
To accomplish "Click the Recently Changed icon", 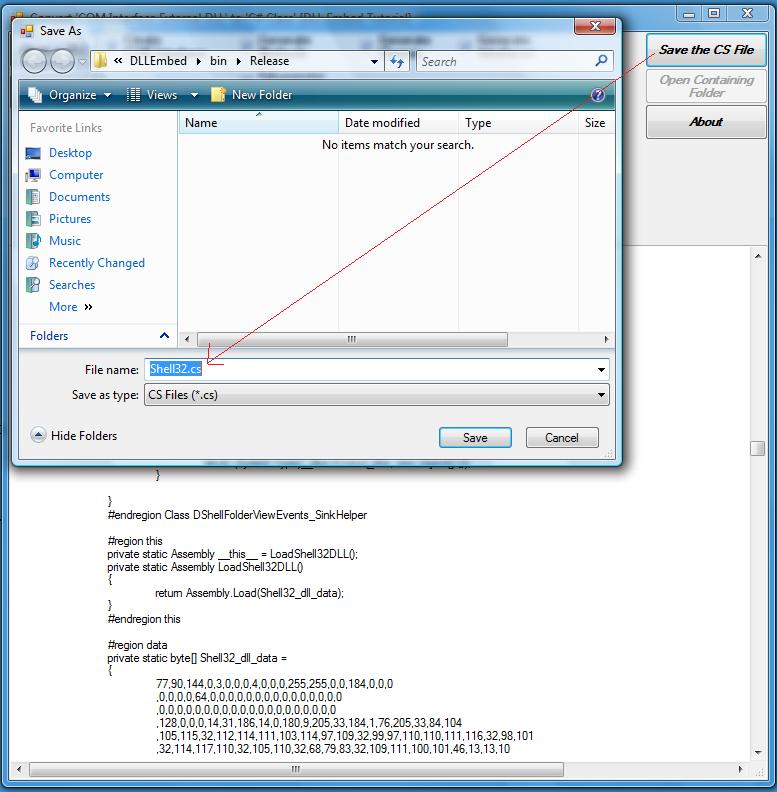I will [33, 263].
